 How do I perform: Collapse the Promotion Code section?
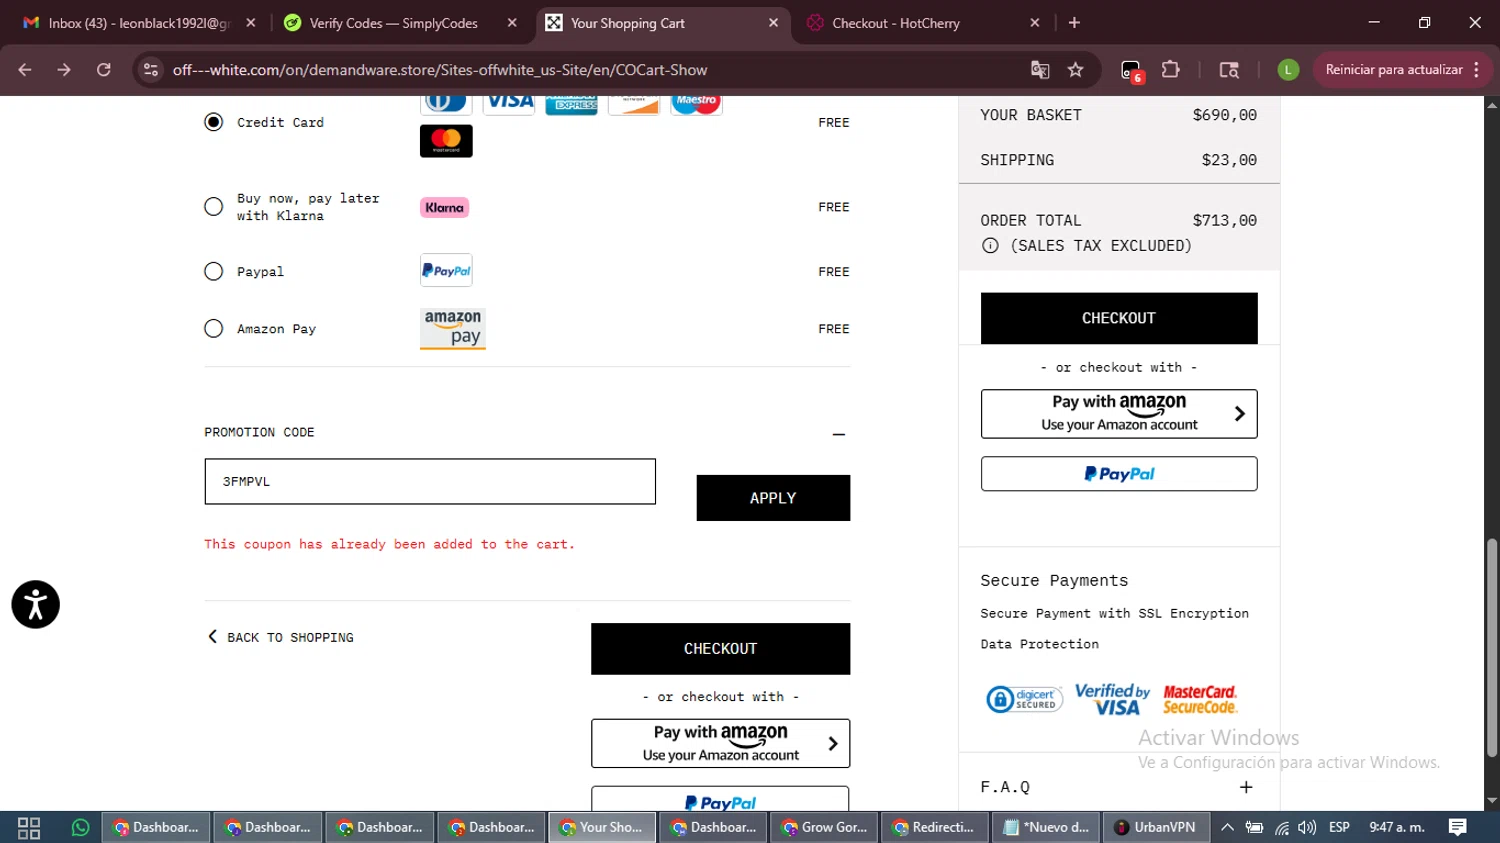(x=838, y=434)
